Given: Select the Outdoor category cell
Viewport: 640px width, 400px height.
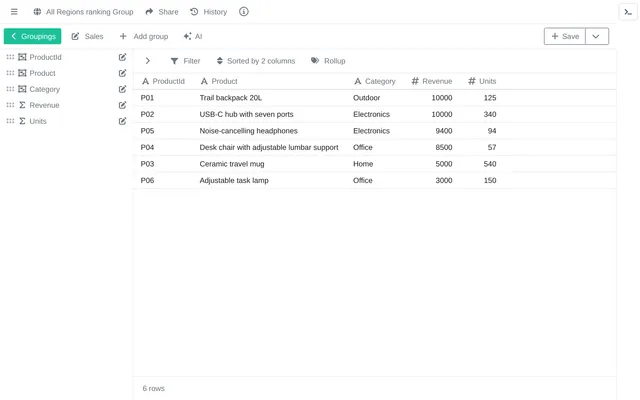Looking at the screenshot, I should pos(367,98).
